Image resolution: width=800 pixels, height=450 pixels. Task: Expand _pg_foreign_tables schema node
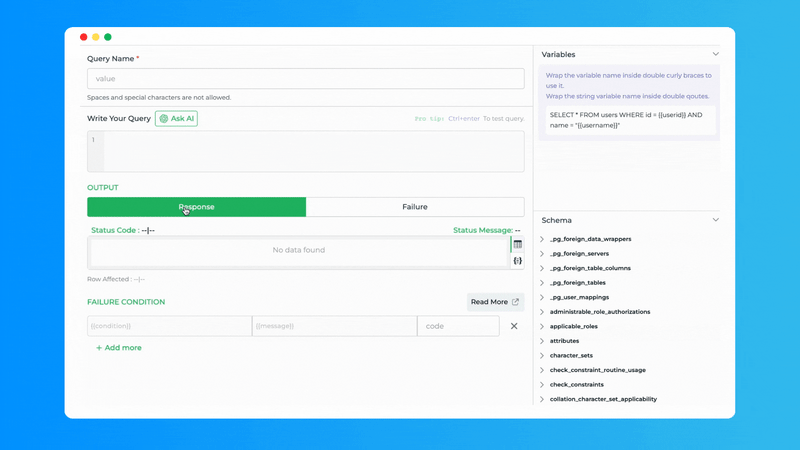[x=542, y=283]
